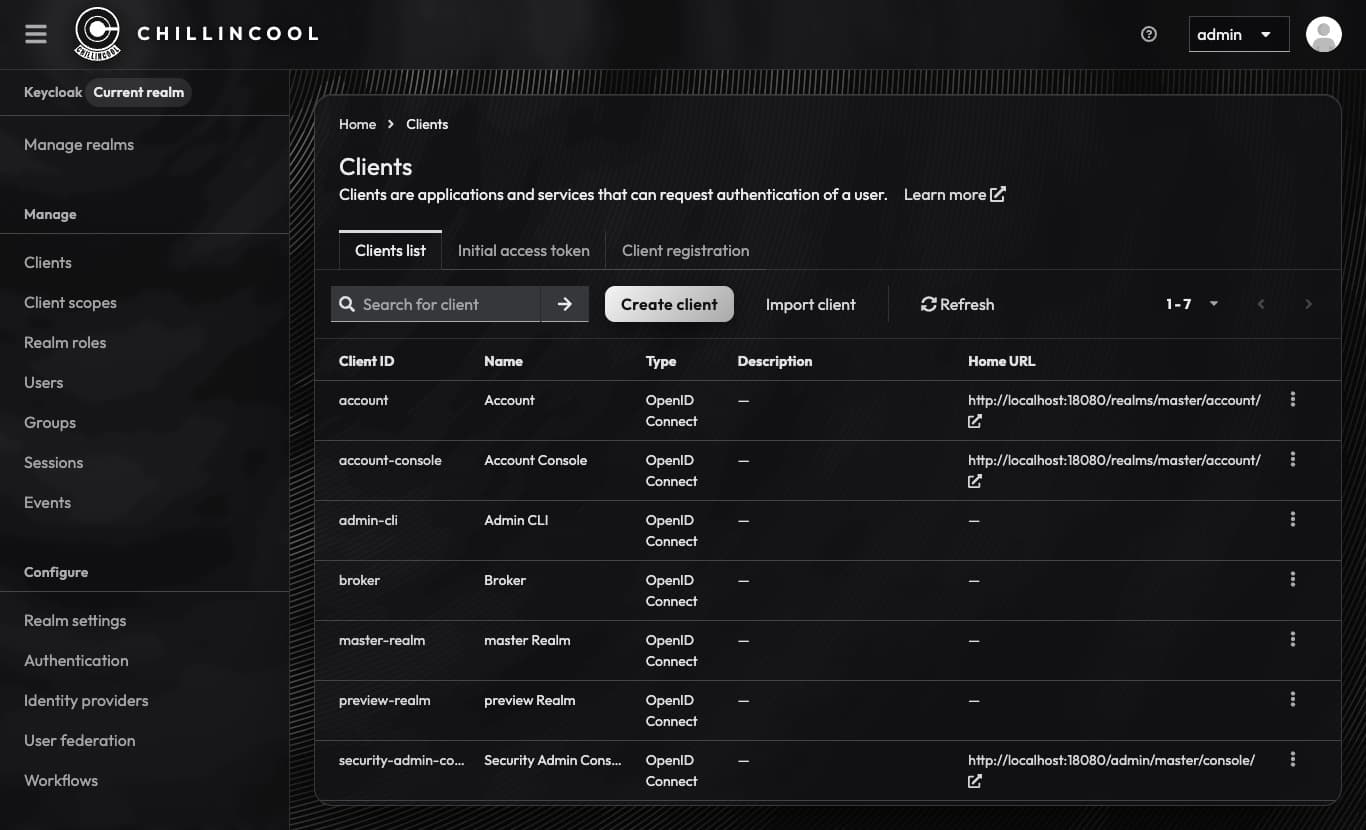Open Client scopes in sidebar
Viewport: 1366px width, 830px height.
coord(70,302)
